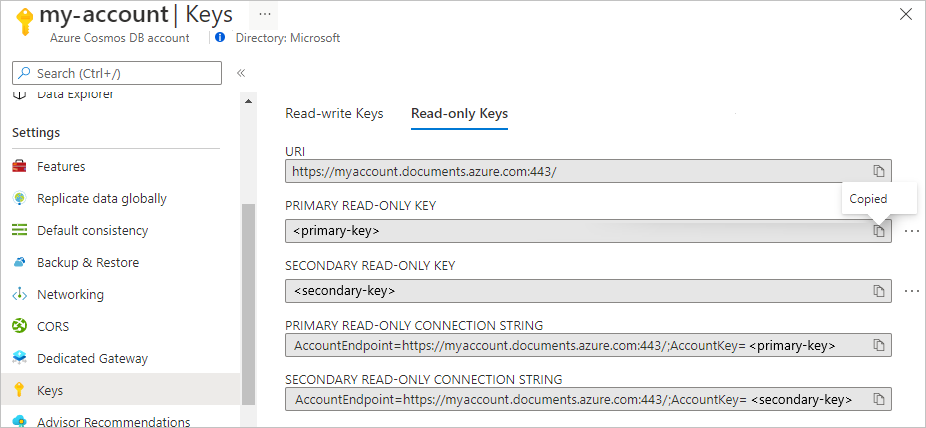Copy secondary read-only connection string
This screenshot has height=428, width=926.
point(879,399)
